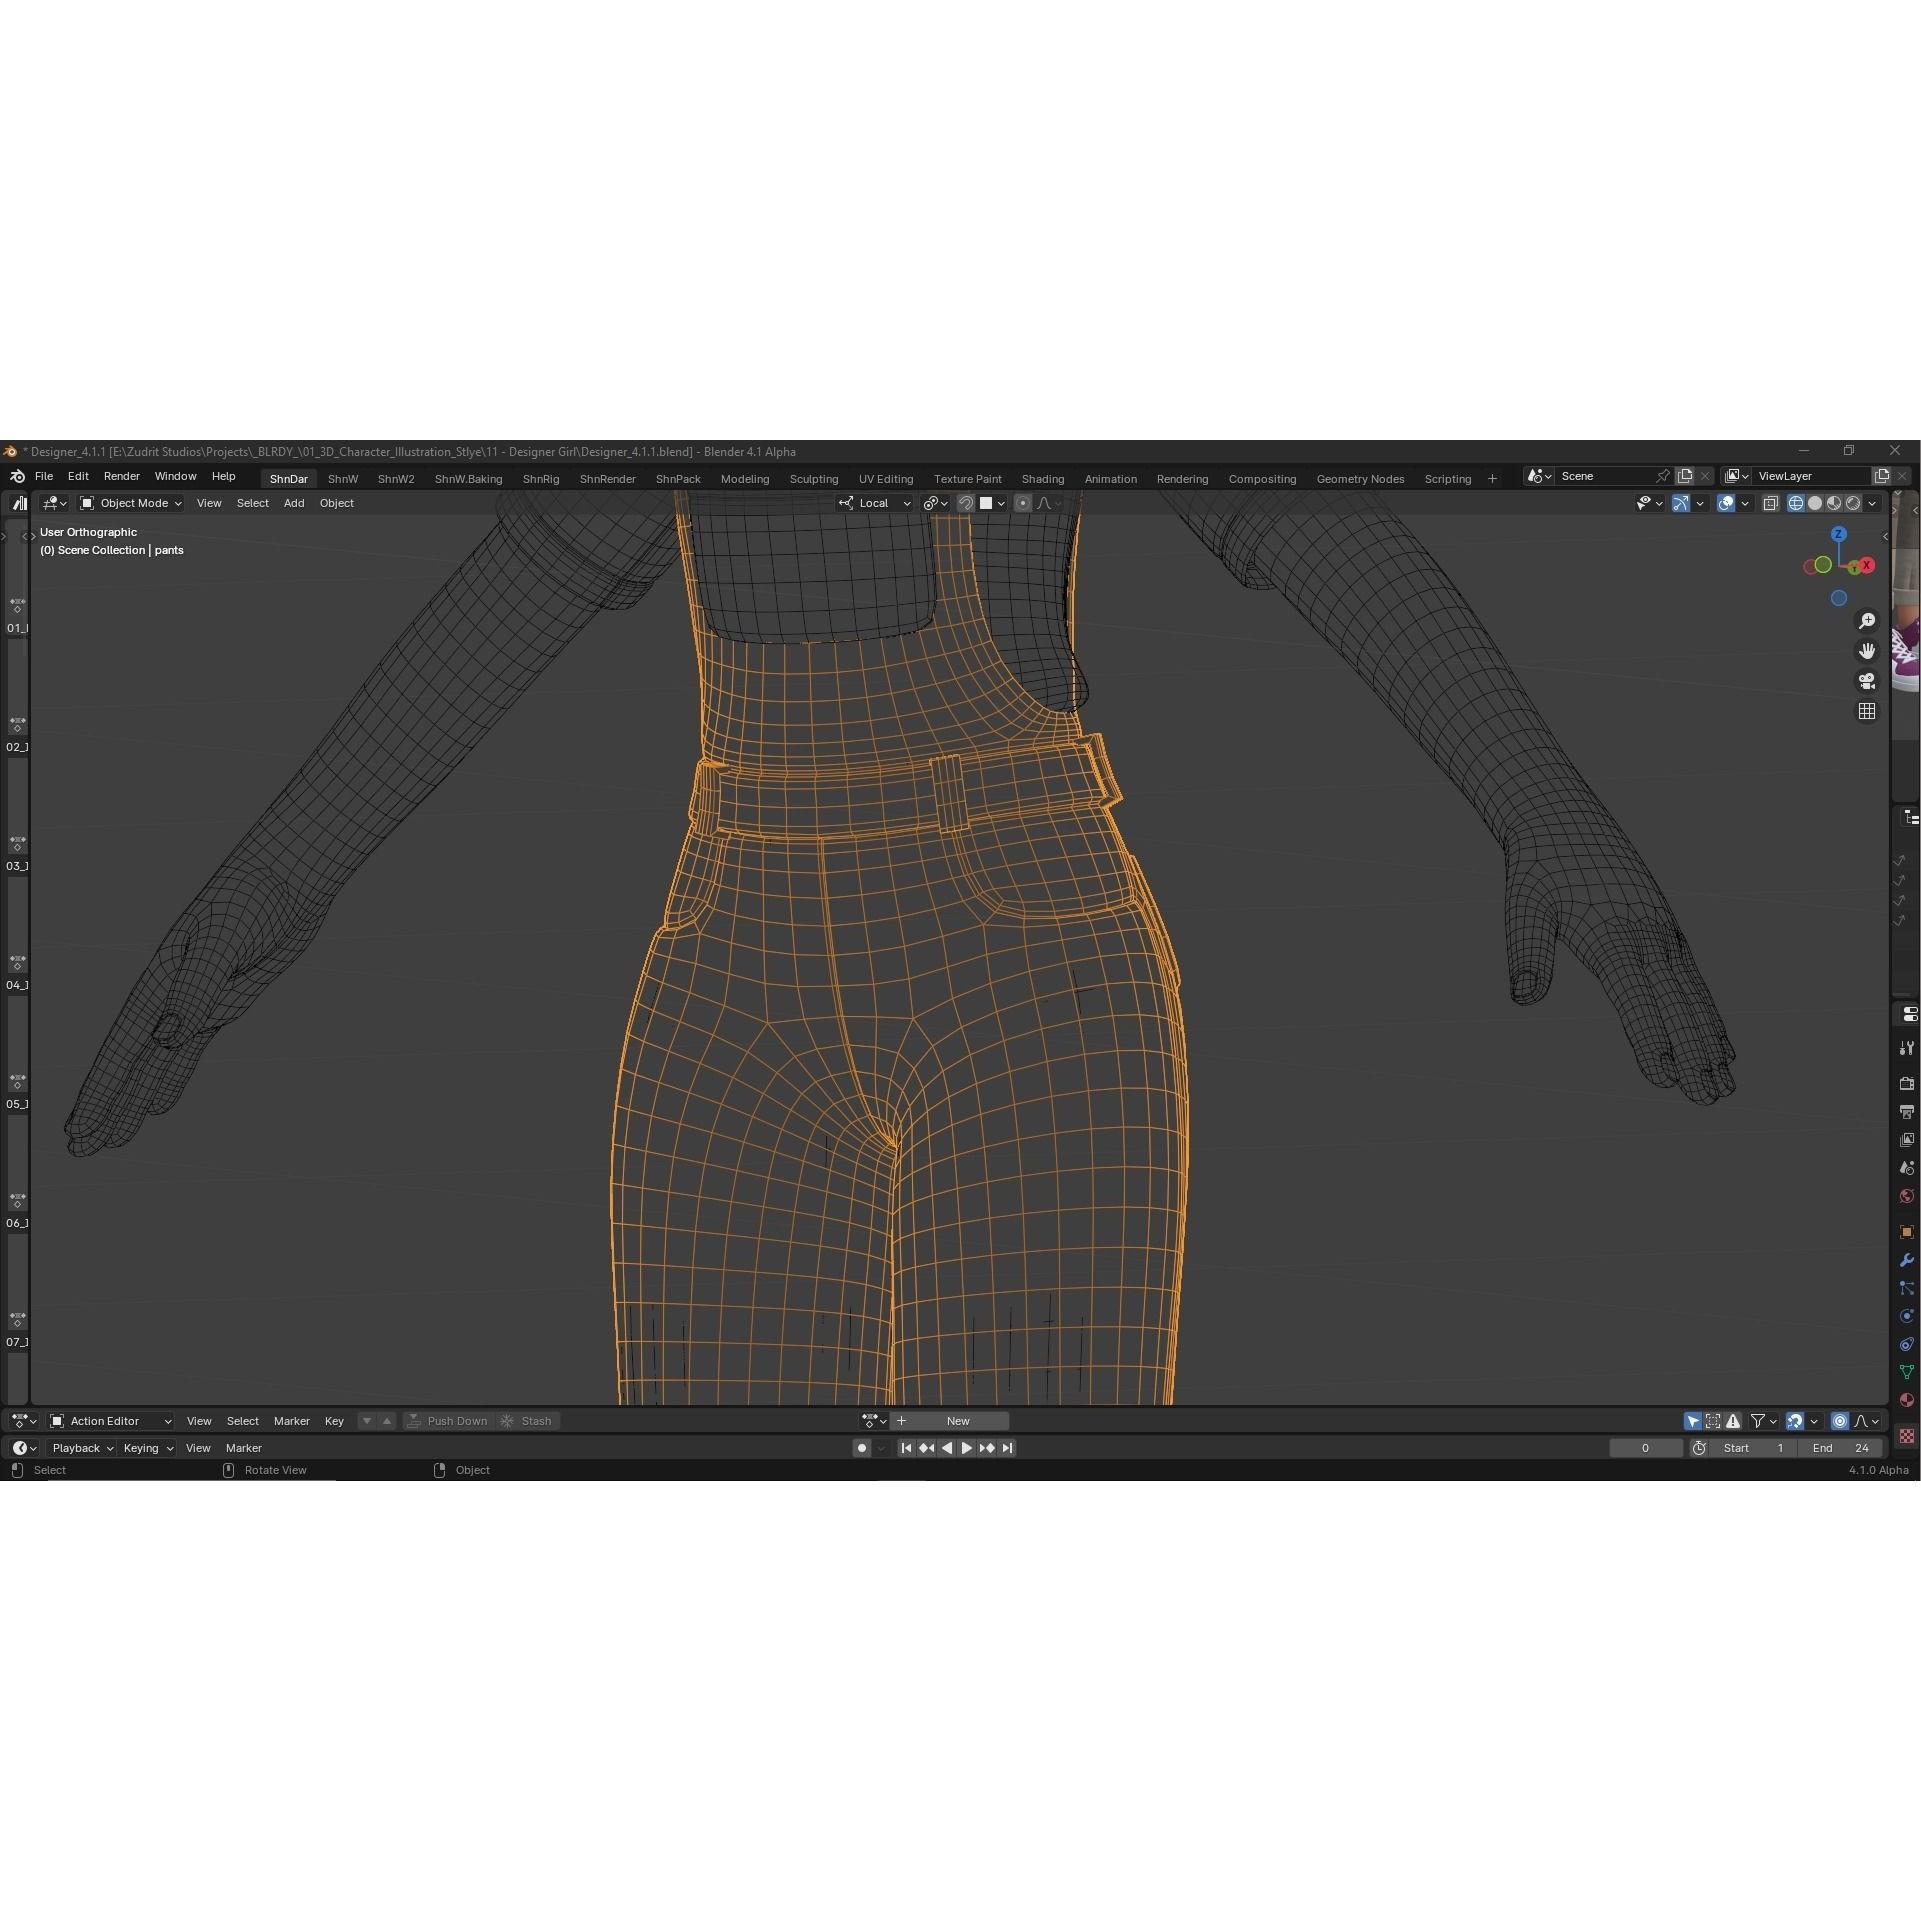Screen dimensions: 1921x1921
Task: Toggle viewport camera view icon
Action: [x=1869, y=681]
